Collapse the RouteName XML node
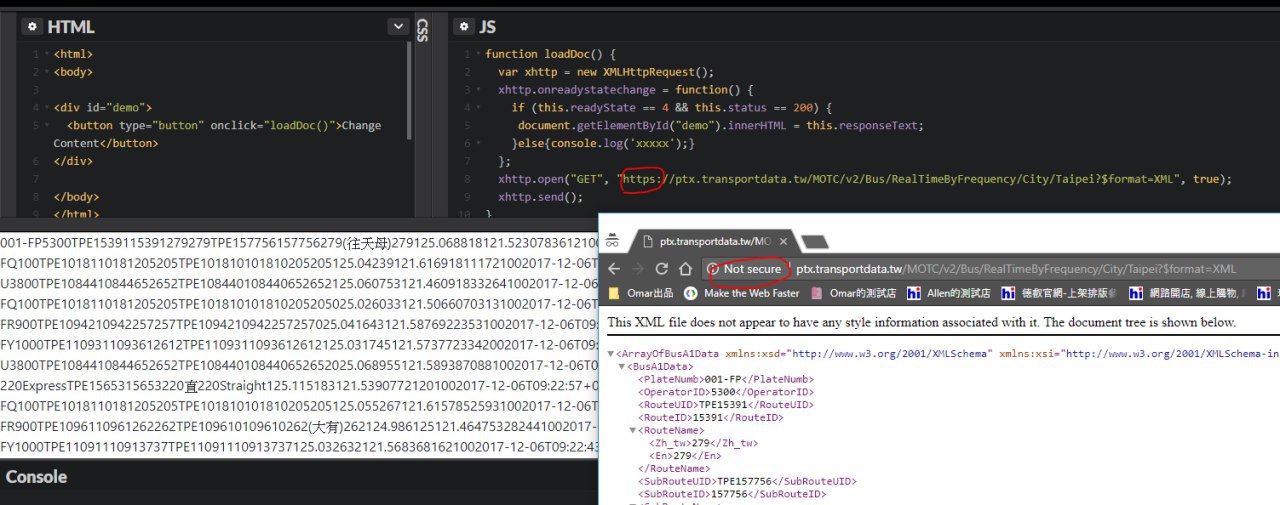Image resolution: width=1280 pixels, height=505 pixels. tap(632, 430)
